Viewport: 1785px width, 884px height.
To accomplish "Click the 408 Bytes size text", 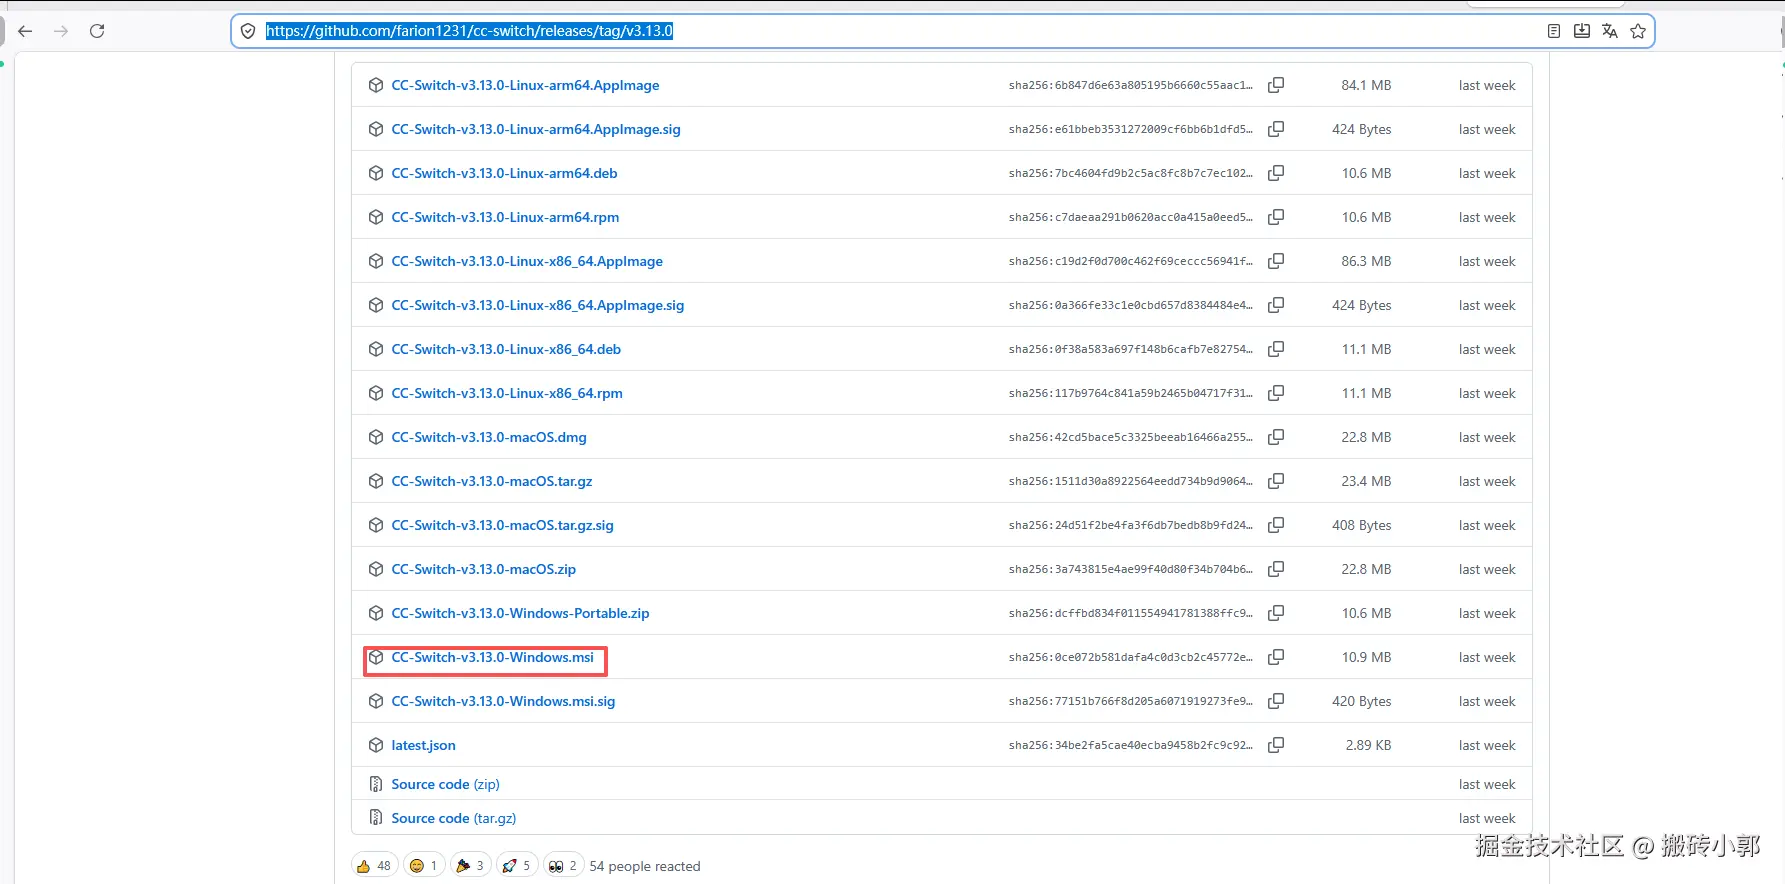I will (x=1362, y=525).
